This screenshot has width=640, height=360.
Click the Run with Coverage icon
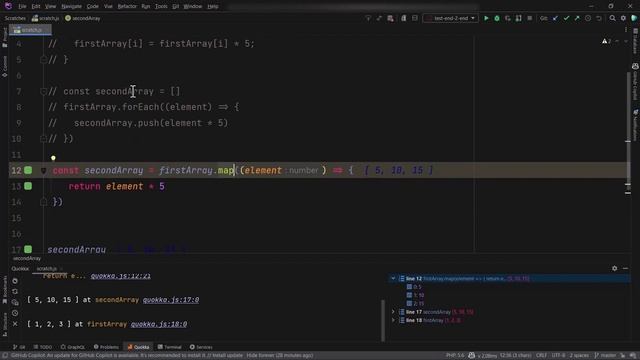[x=508, y=18]
